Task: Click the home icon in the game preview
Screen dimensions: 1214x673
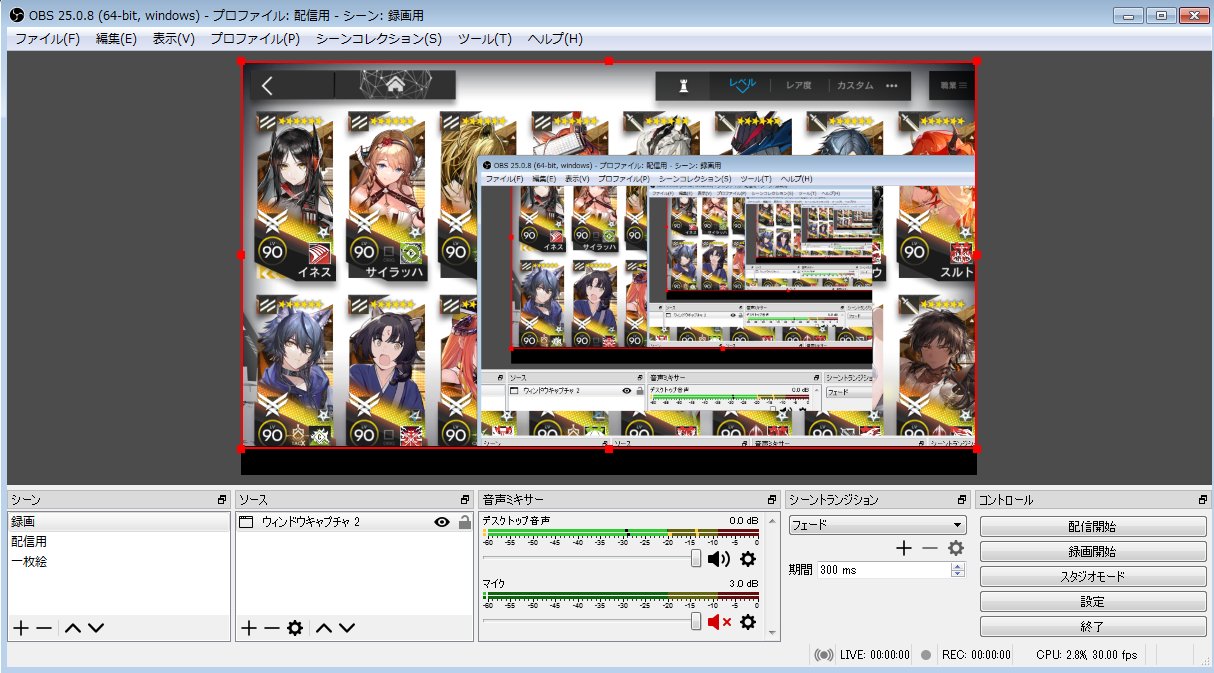Action: point(395,85)
